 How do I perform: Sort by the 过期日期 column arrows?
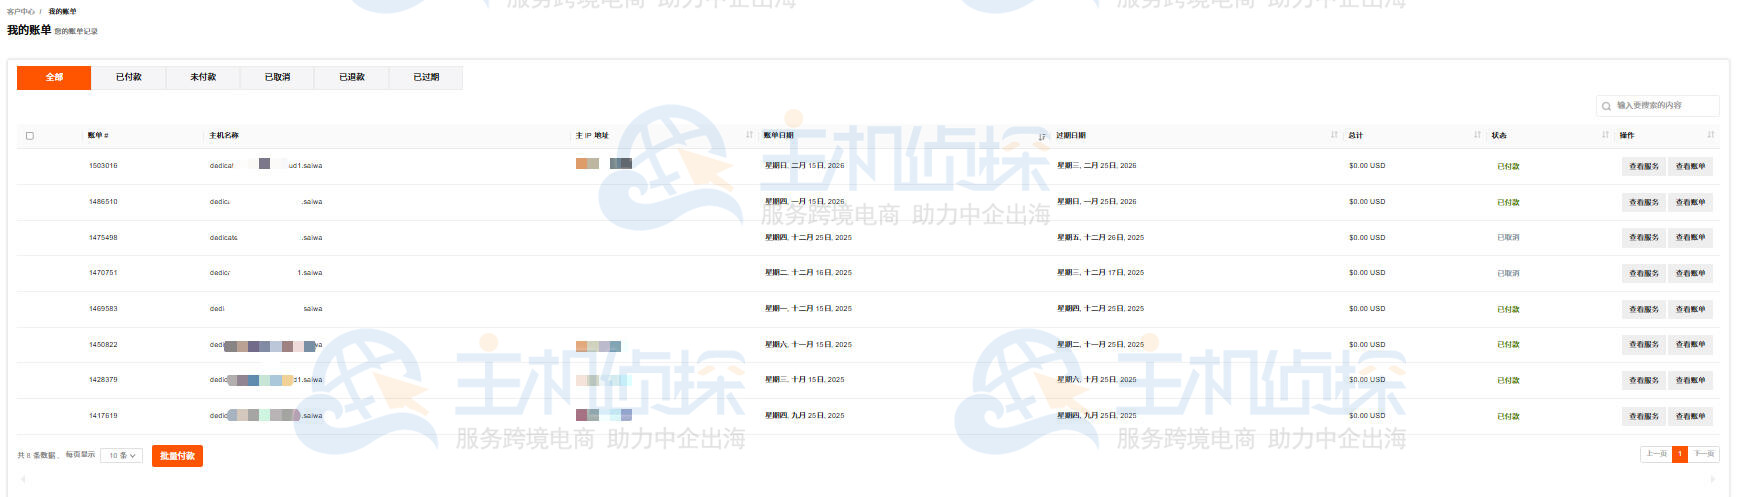1334,135
